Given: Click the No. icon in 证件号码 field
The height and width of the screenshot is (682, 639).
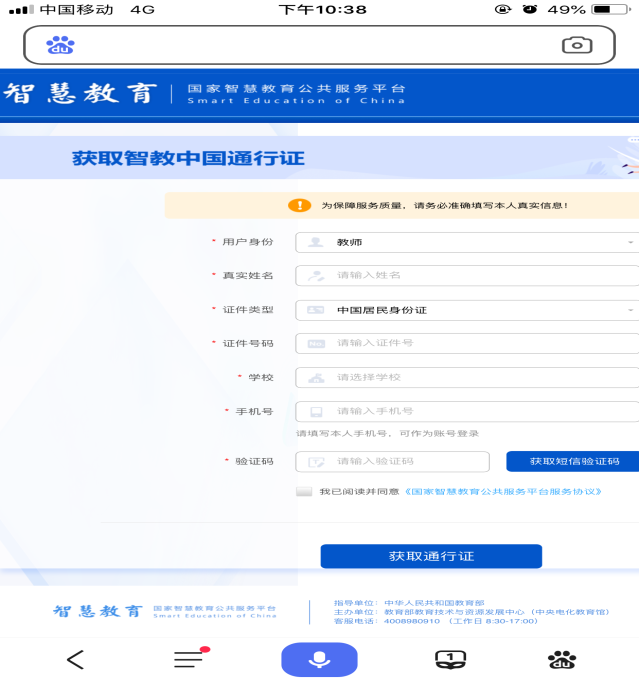Looking at the screenshot, I should (x=316, y=344).
